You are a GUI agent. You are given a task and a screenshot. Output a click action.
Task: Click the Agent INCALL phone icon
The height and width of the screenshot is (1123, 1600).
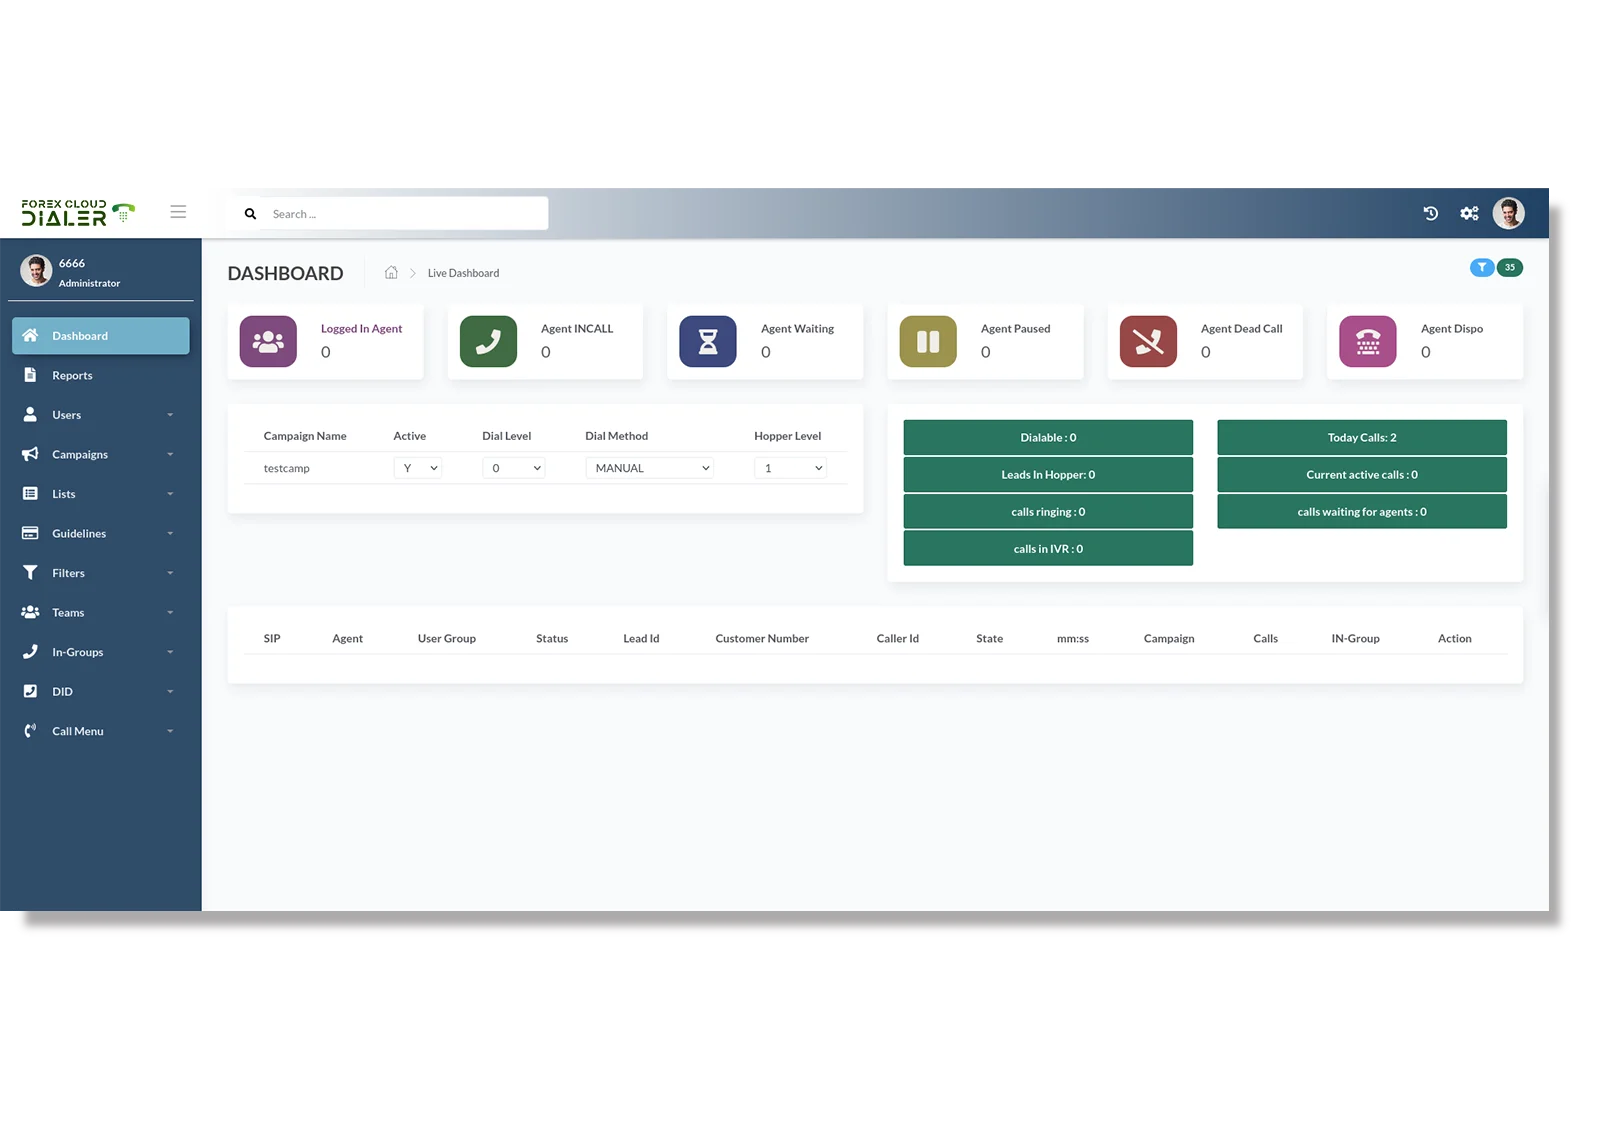[487, 341]
